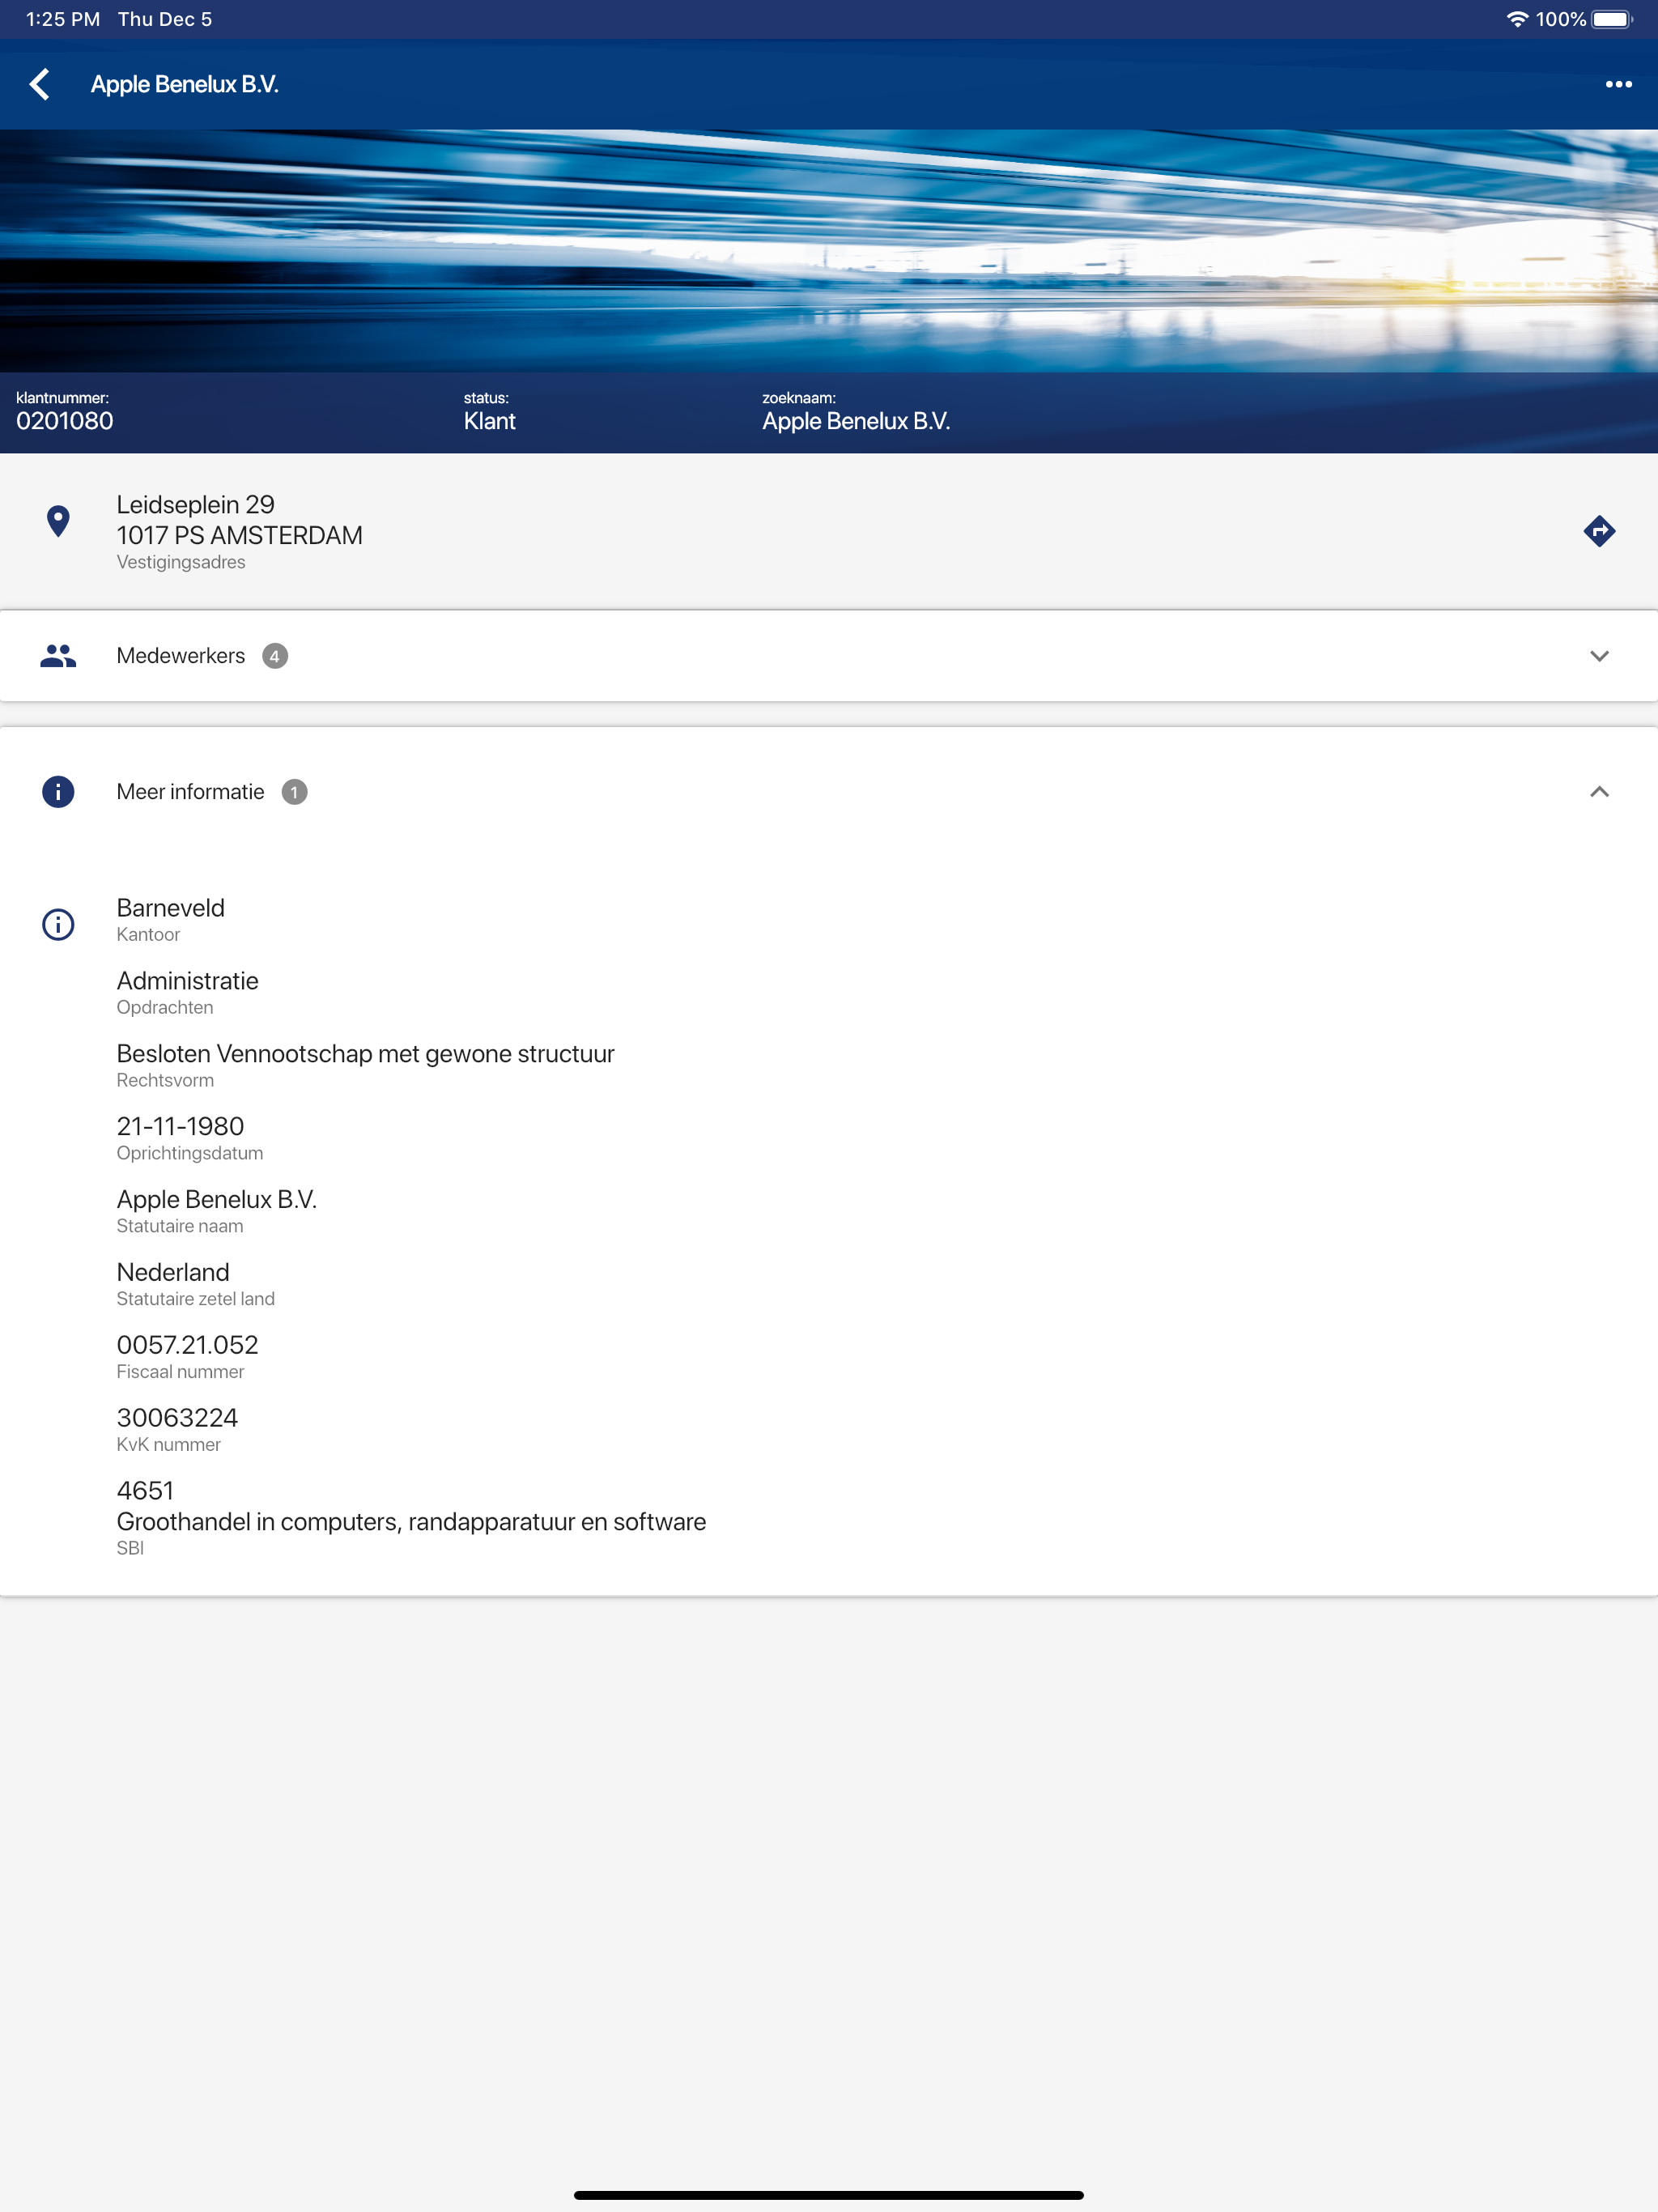
Task: Tap the Medewerkers count badge 4
Action: (x=275, y=656)
